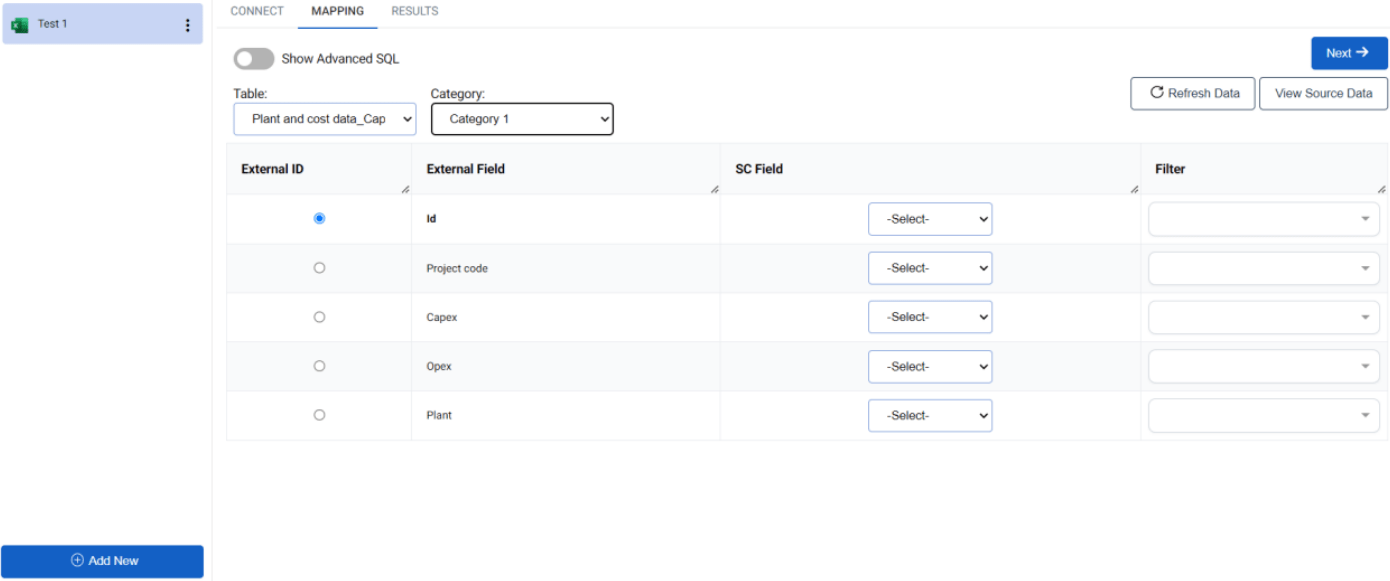Click the Add New button
Image resolution: width=1390 pixels, height=581 pixels.
[x=103, y=561]
